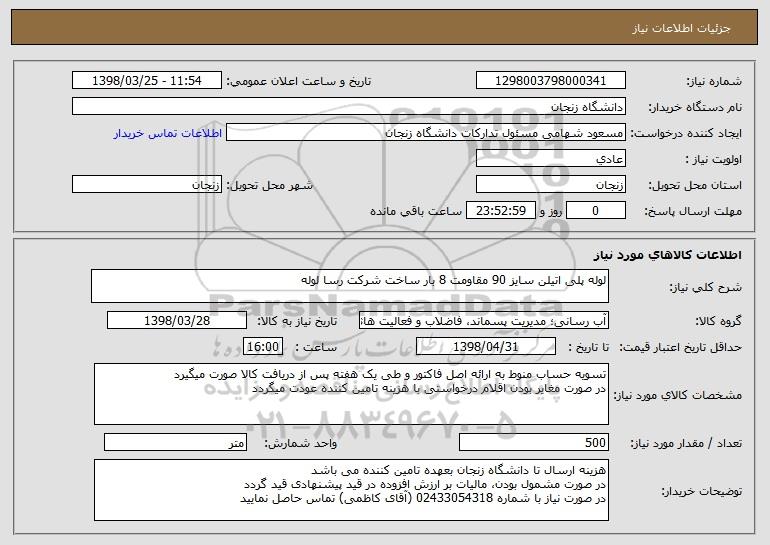The width and height of the screenshot is (770, 545).
Task: Select the شهر محل تحویل field
Action: tap(147, 185)
